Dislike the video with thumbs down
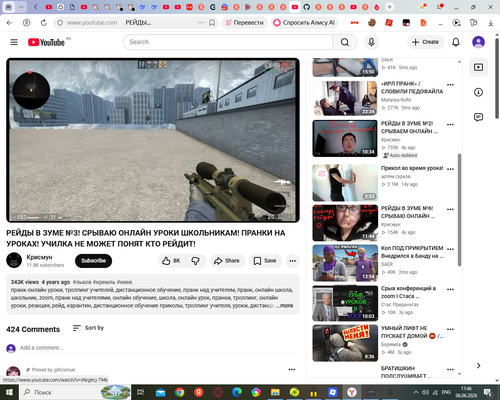Viewport: 500px width, 400px height. [196, 261]
